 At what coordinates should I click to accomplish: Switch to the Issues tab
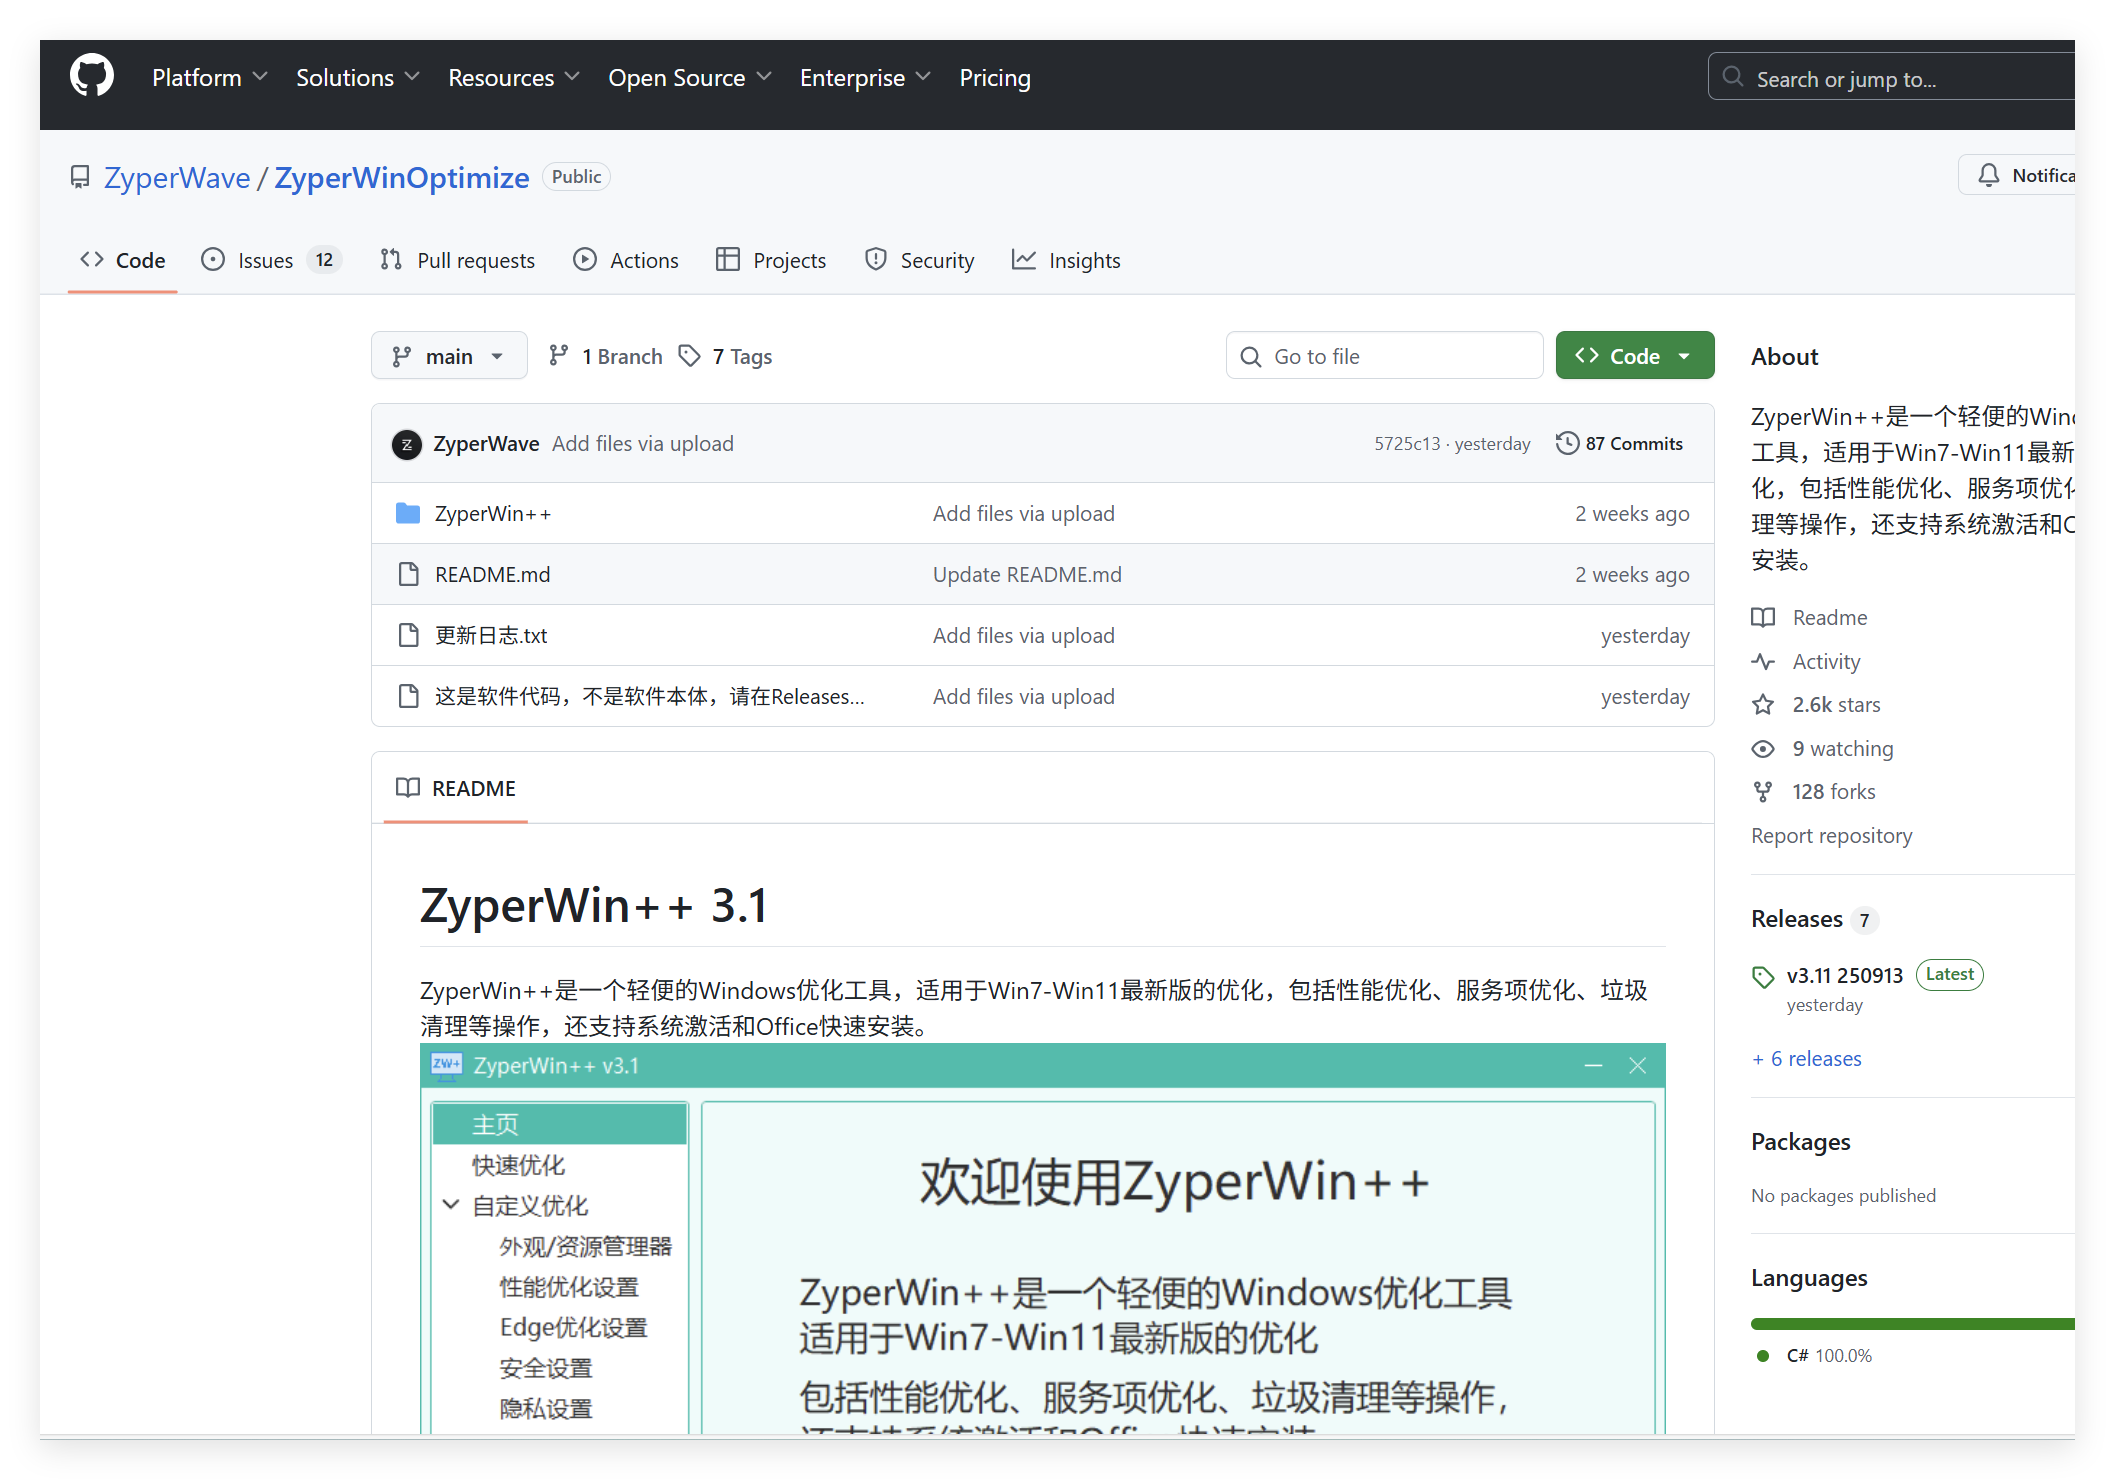click(x=266, y=260)
